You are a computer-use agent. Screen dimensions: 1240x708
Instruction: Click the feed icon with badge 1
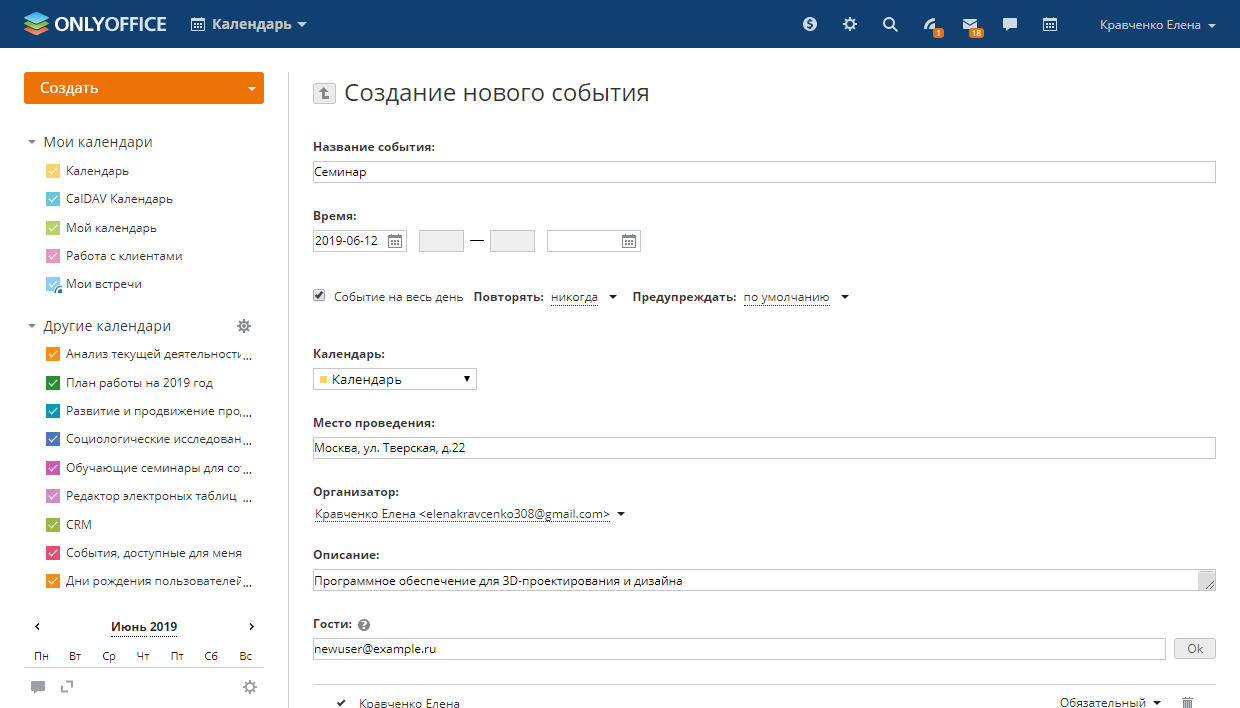coord(930,25)
